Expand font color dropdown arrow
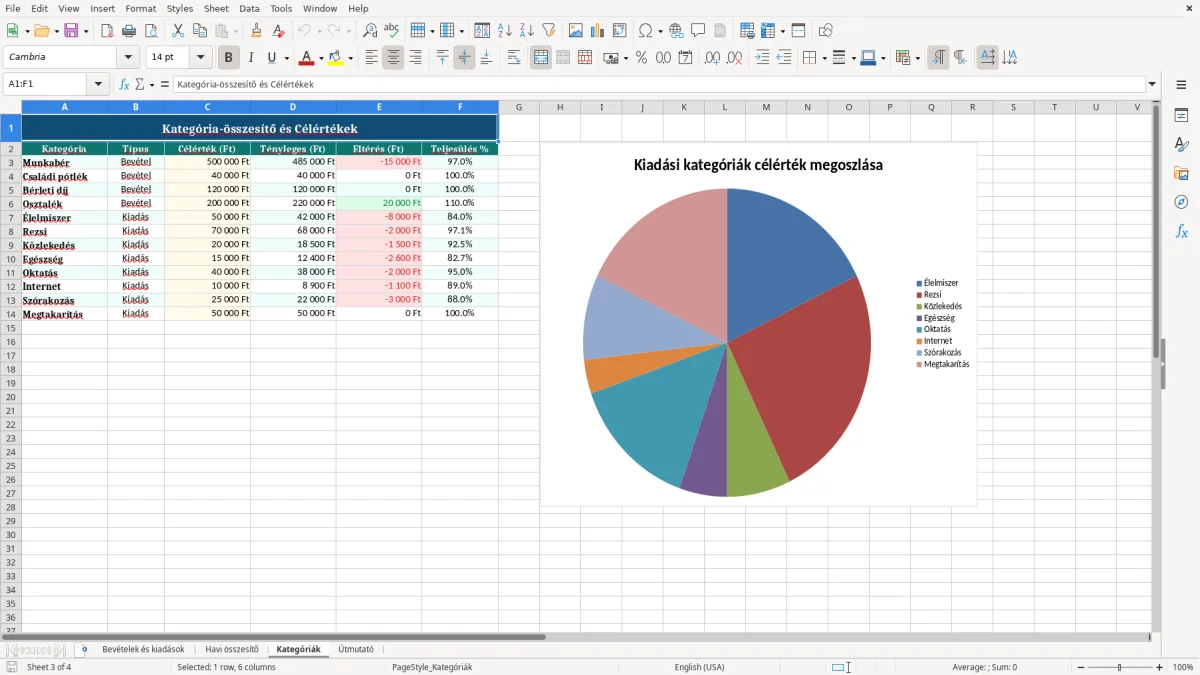 coord(321,58)
